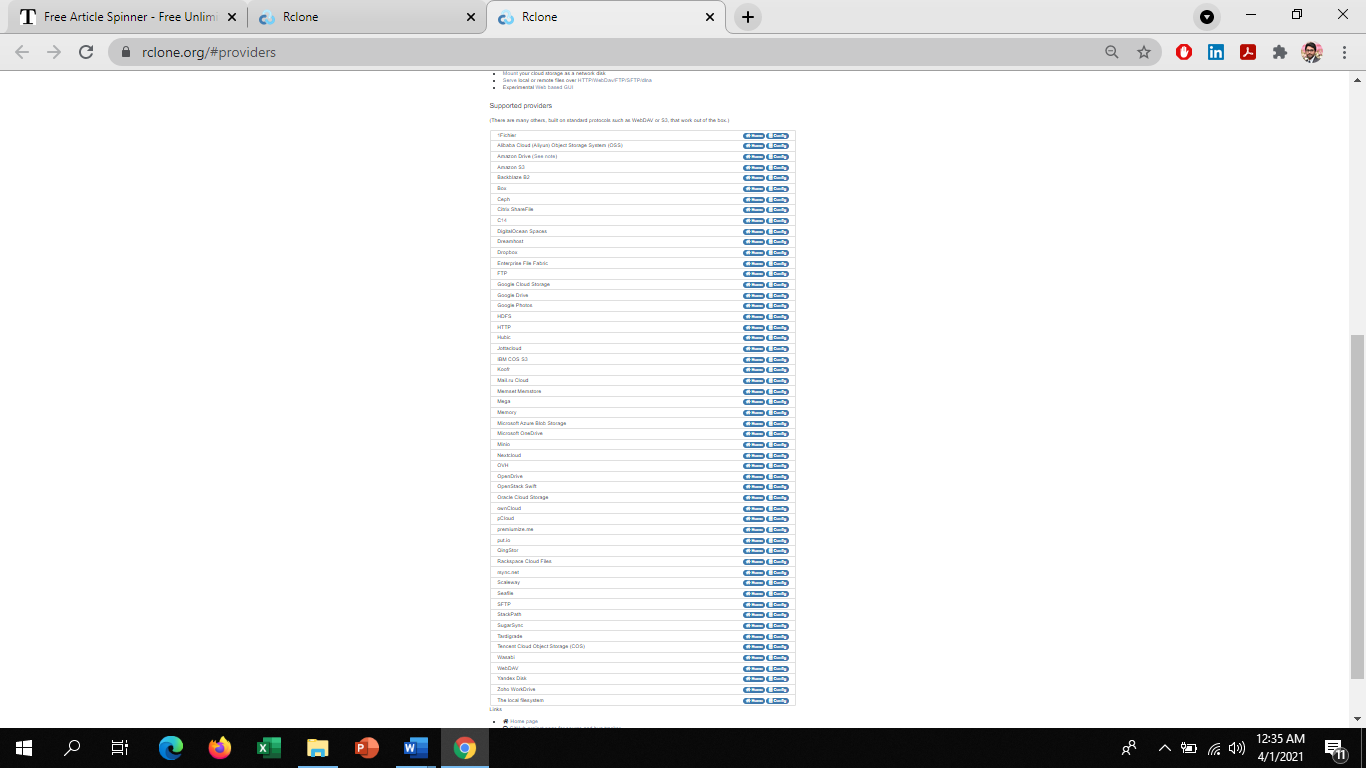Go back to the previous page

pyautogui.click(x=22, y=52)
